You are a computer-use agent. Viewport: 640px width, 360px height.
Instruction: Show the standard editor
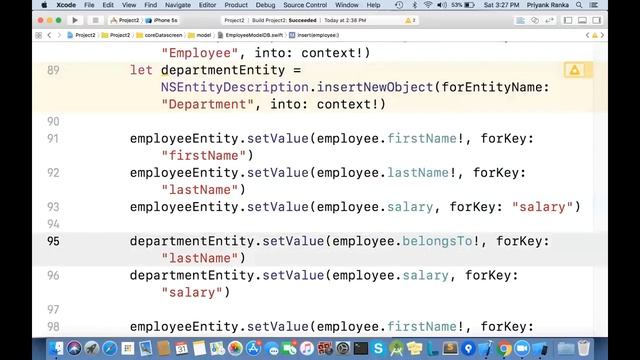point(520,20)
